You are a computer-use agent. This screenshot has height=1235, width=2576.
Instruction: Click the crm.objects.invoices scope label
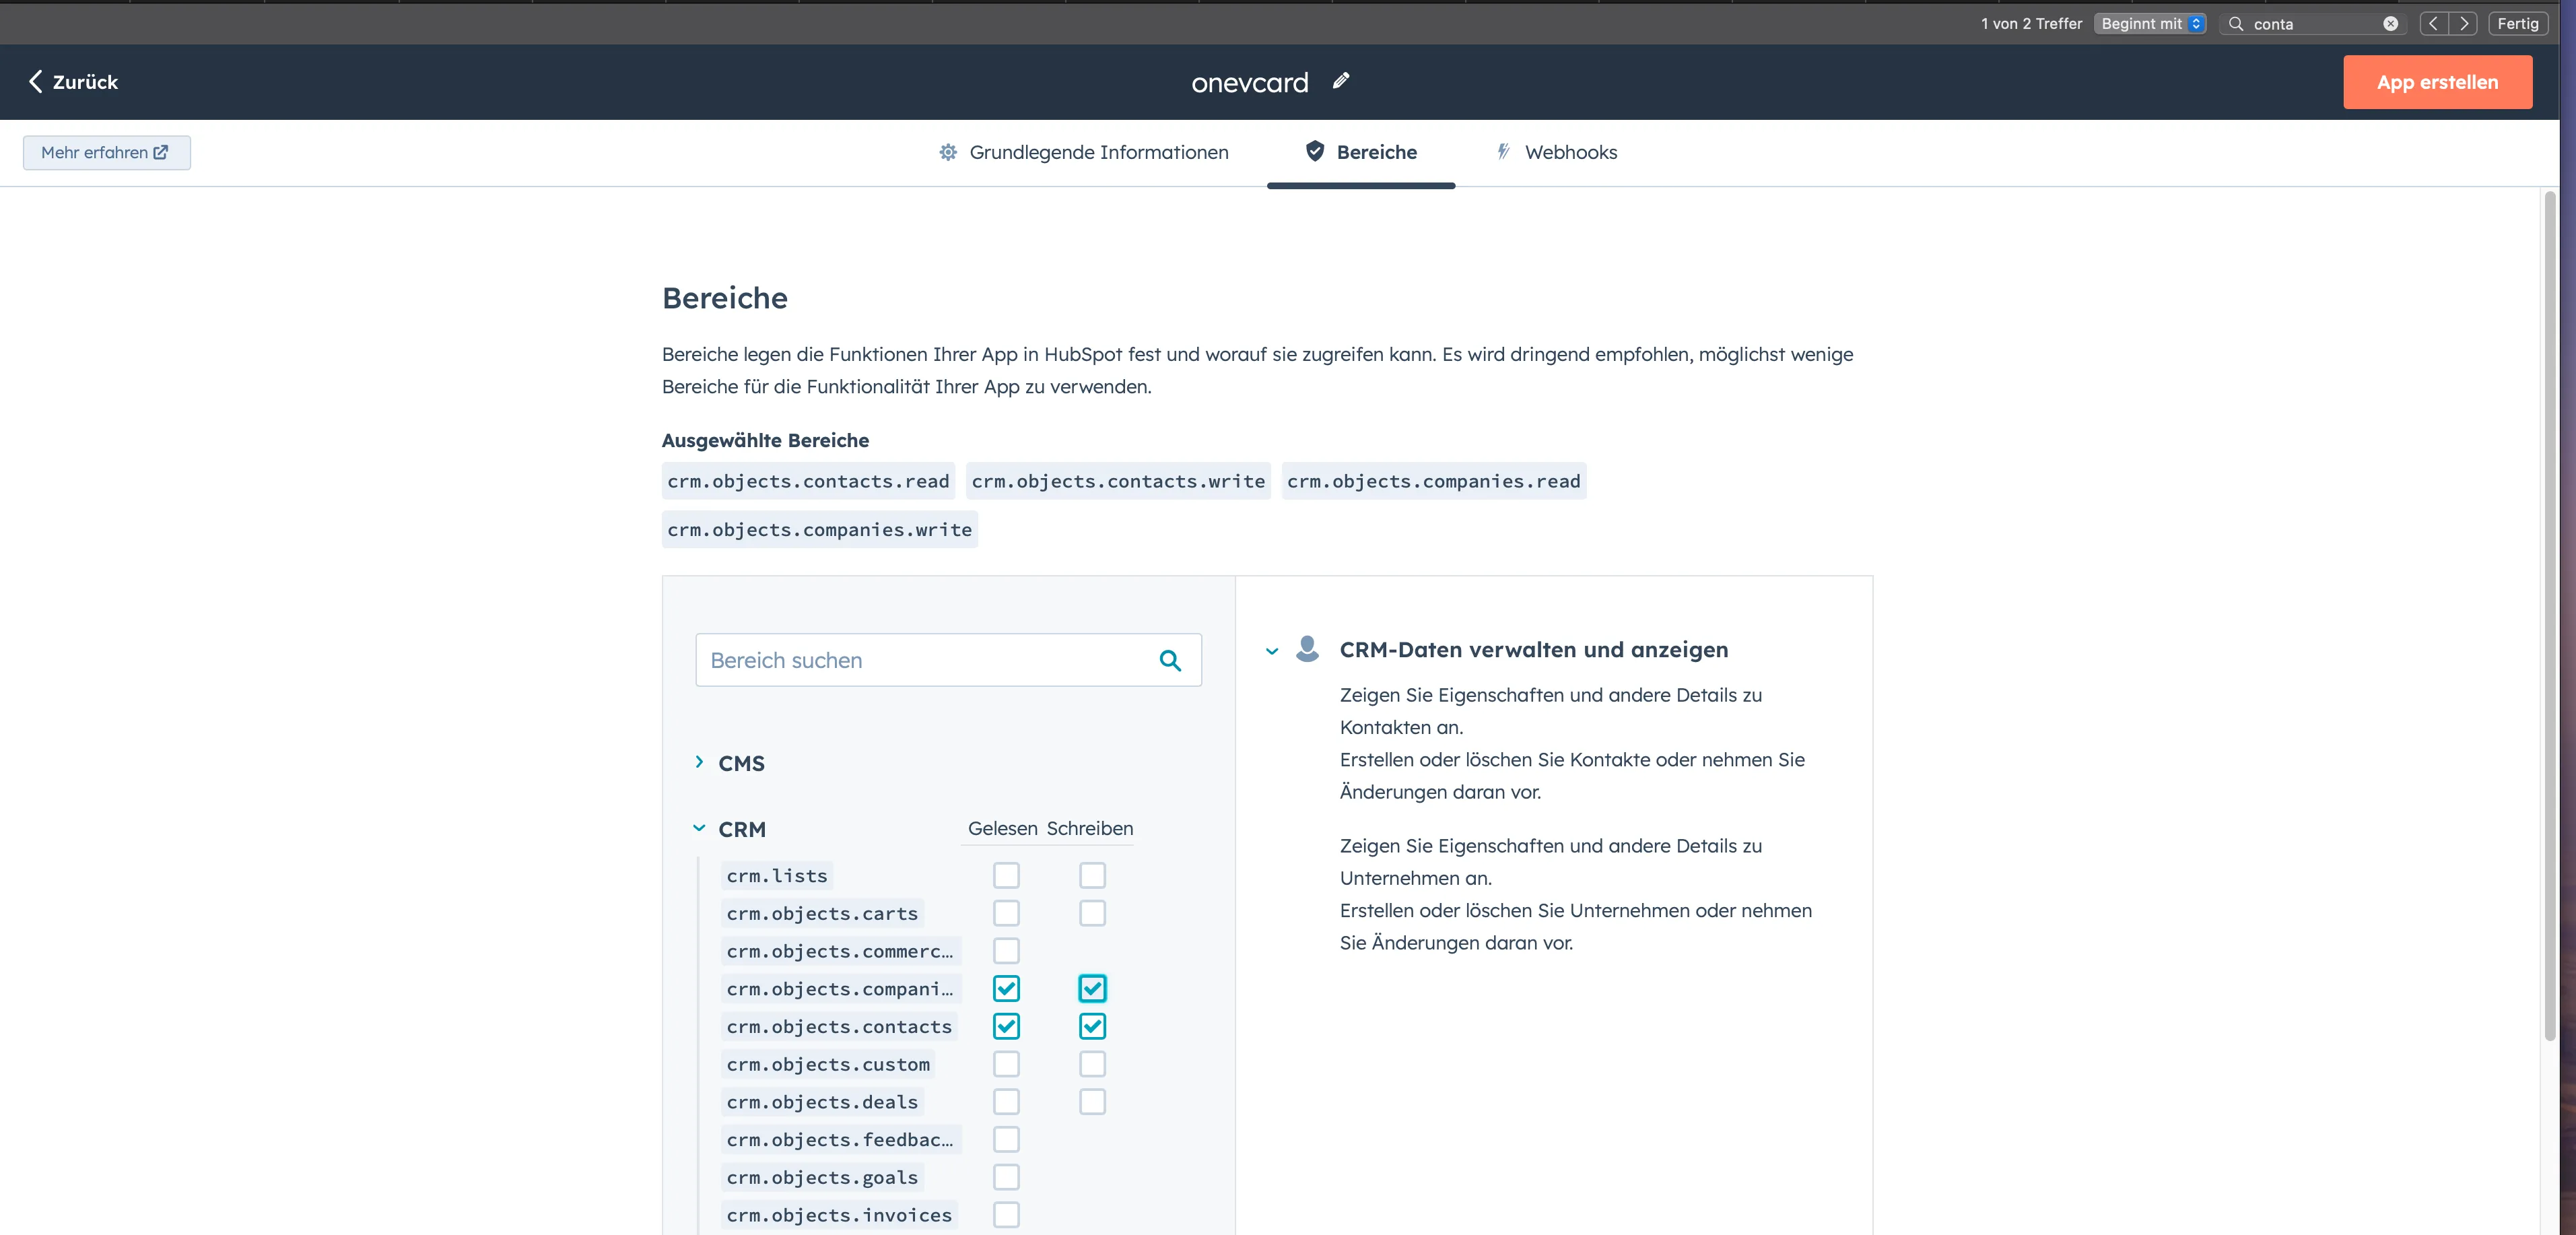point(839,1215)
